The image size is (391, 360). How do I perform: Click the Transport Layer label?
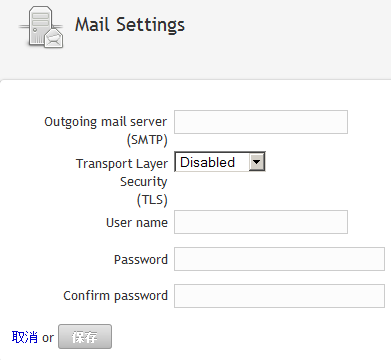(x=122, y=164)
